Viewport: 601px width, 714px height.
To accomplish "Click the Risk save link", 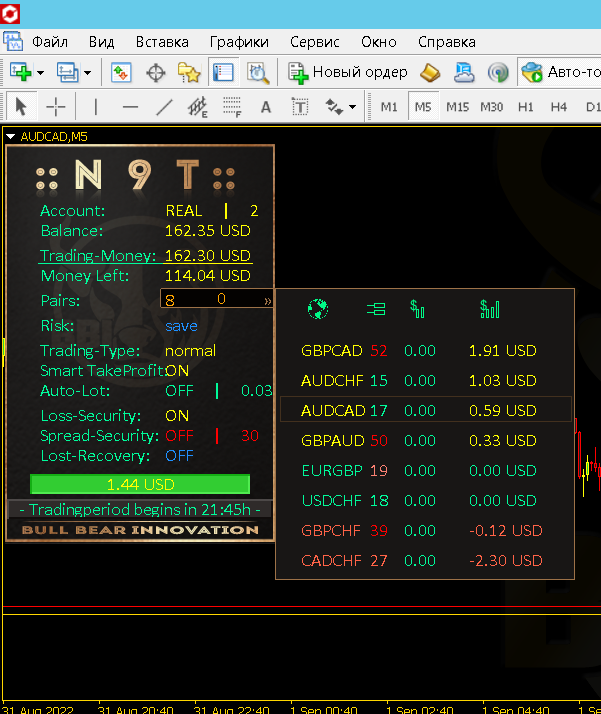I will [181, 326].
